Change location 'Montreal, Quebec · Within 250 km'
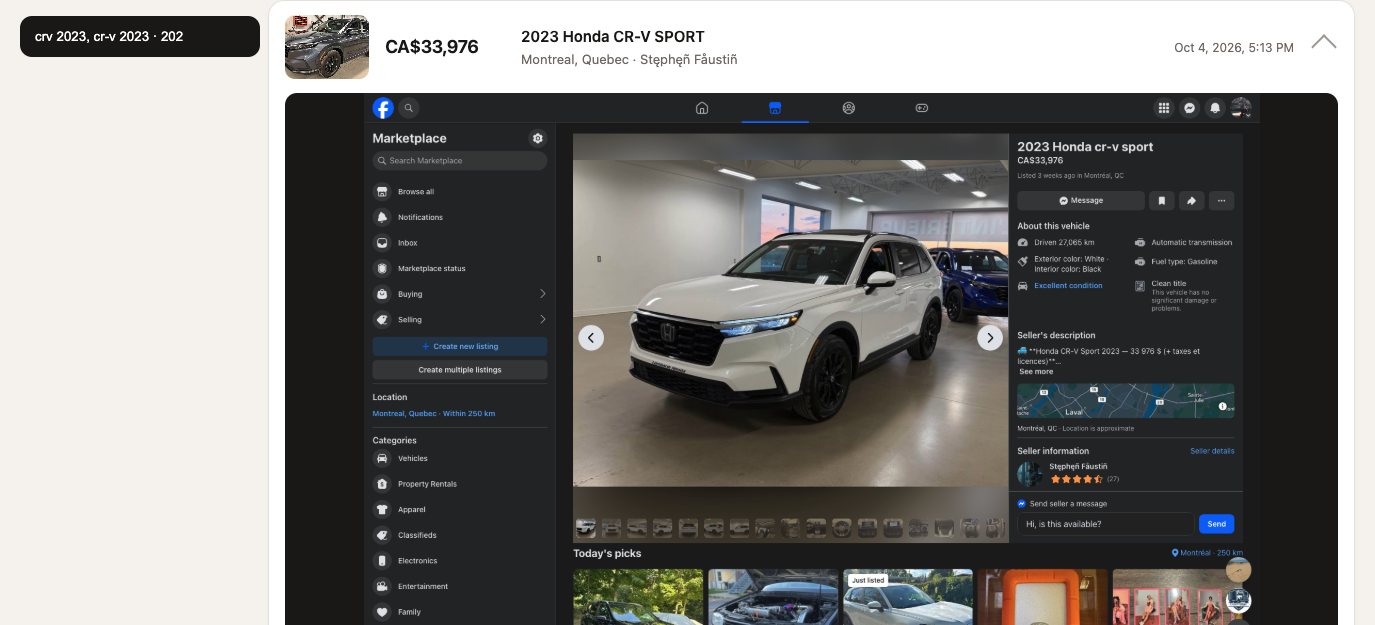1375x625 pixels. 434,414
